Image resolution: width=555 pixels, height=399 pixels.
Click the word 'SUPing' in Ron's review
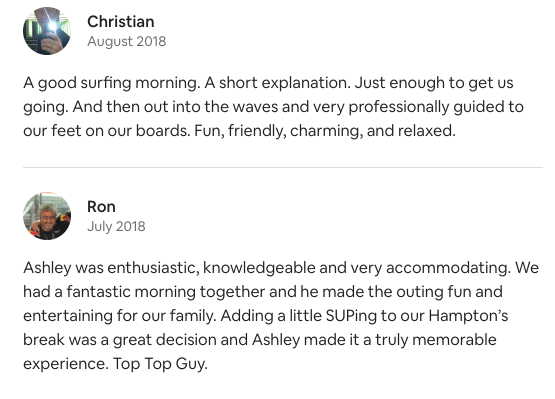[351, 316]
